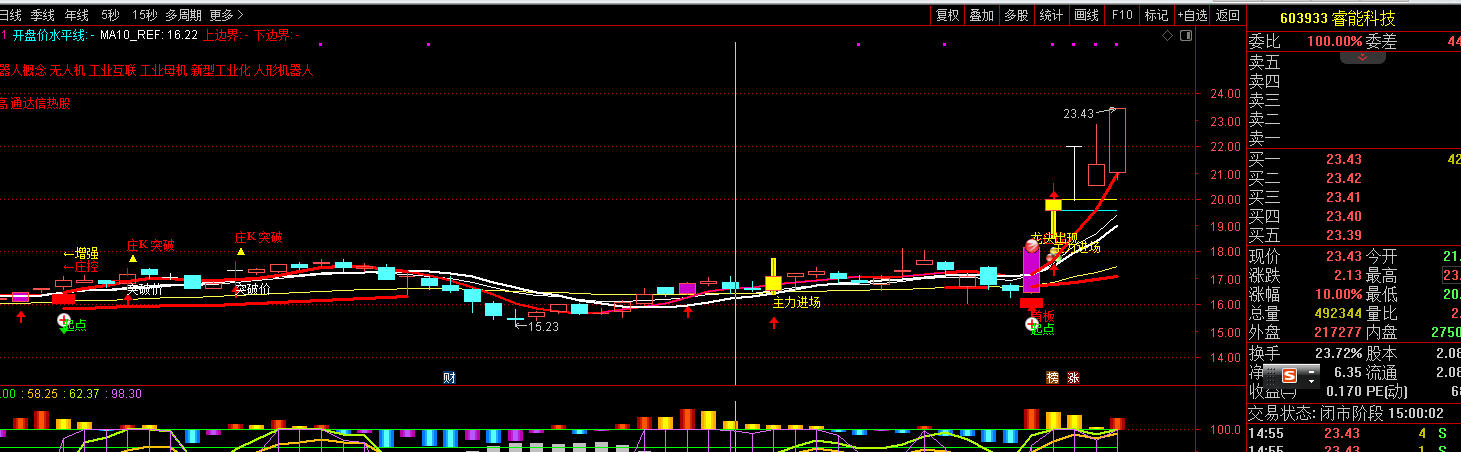Switch to the 季线 quarterly chart
1461x452 pixels.
point(43,15)
